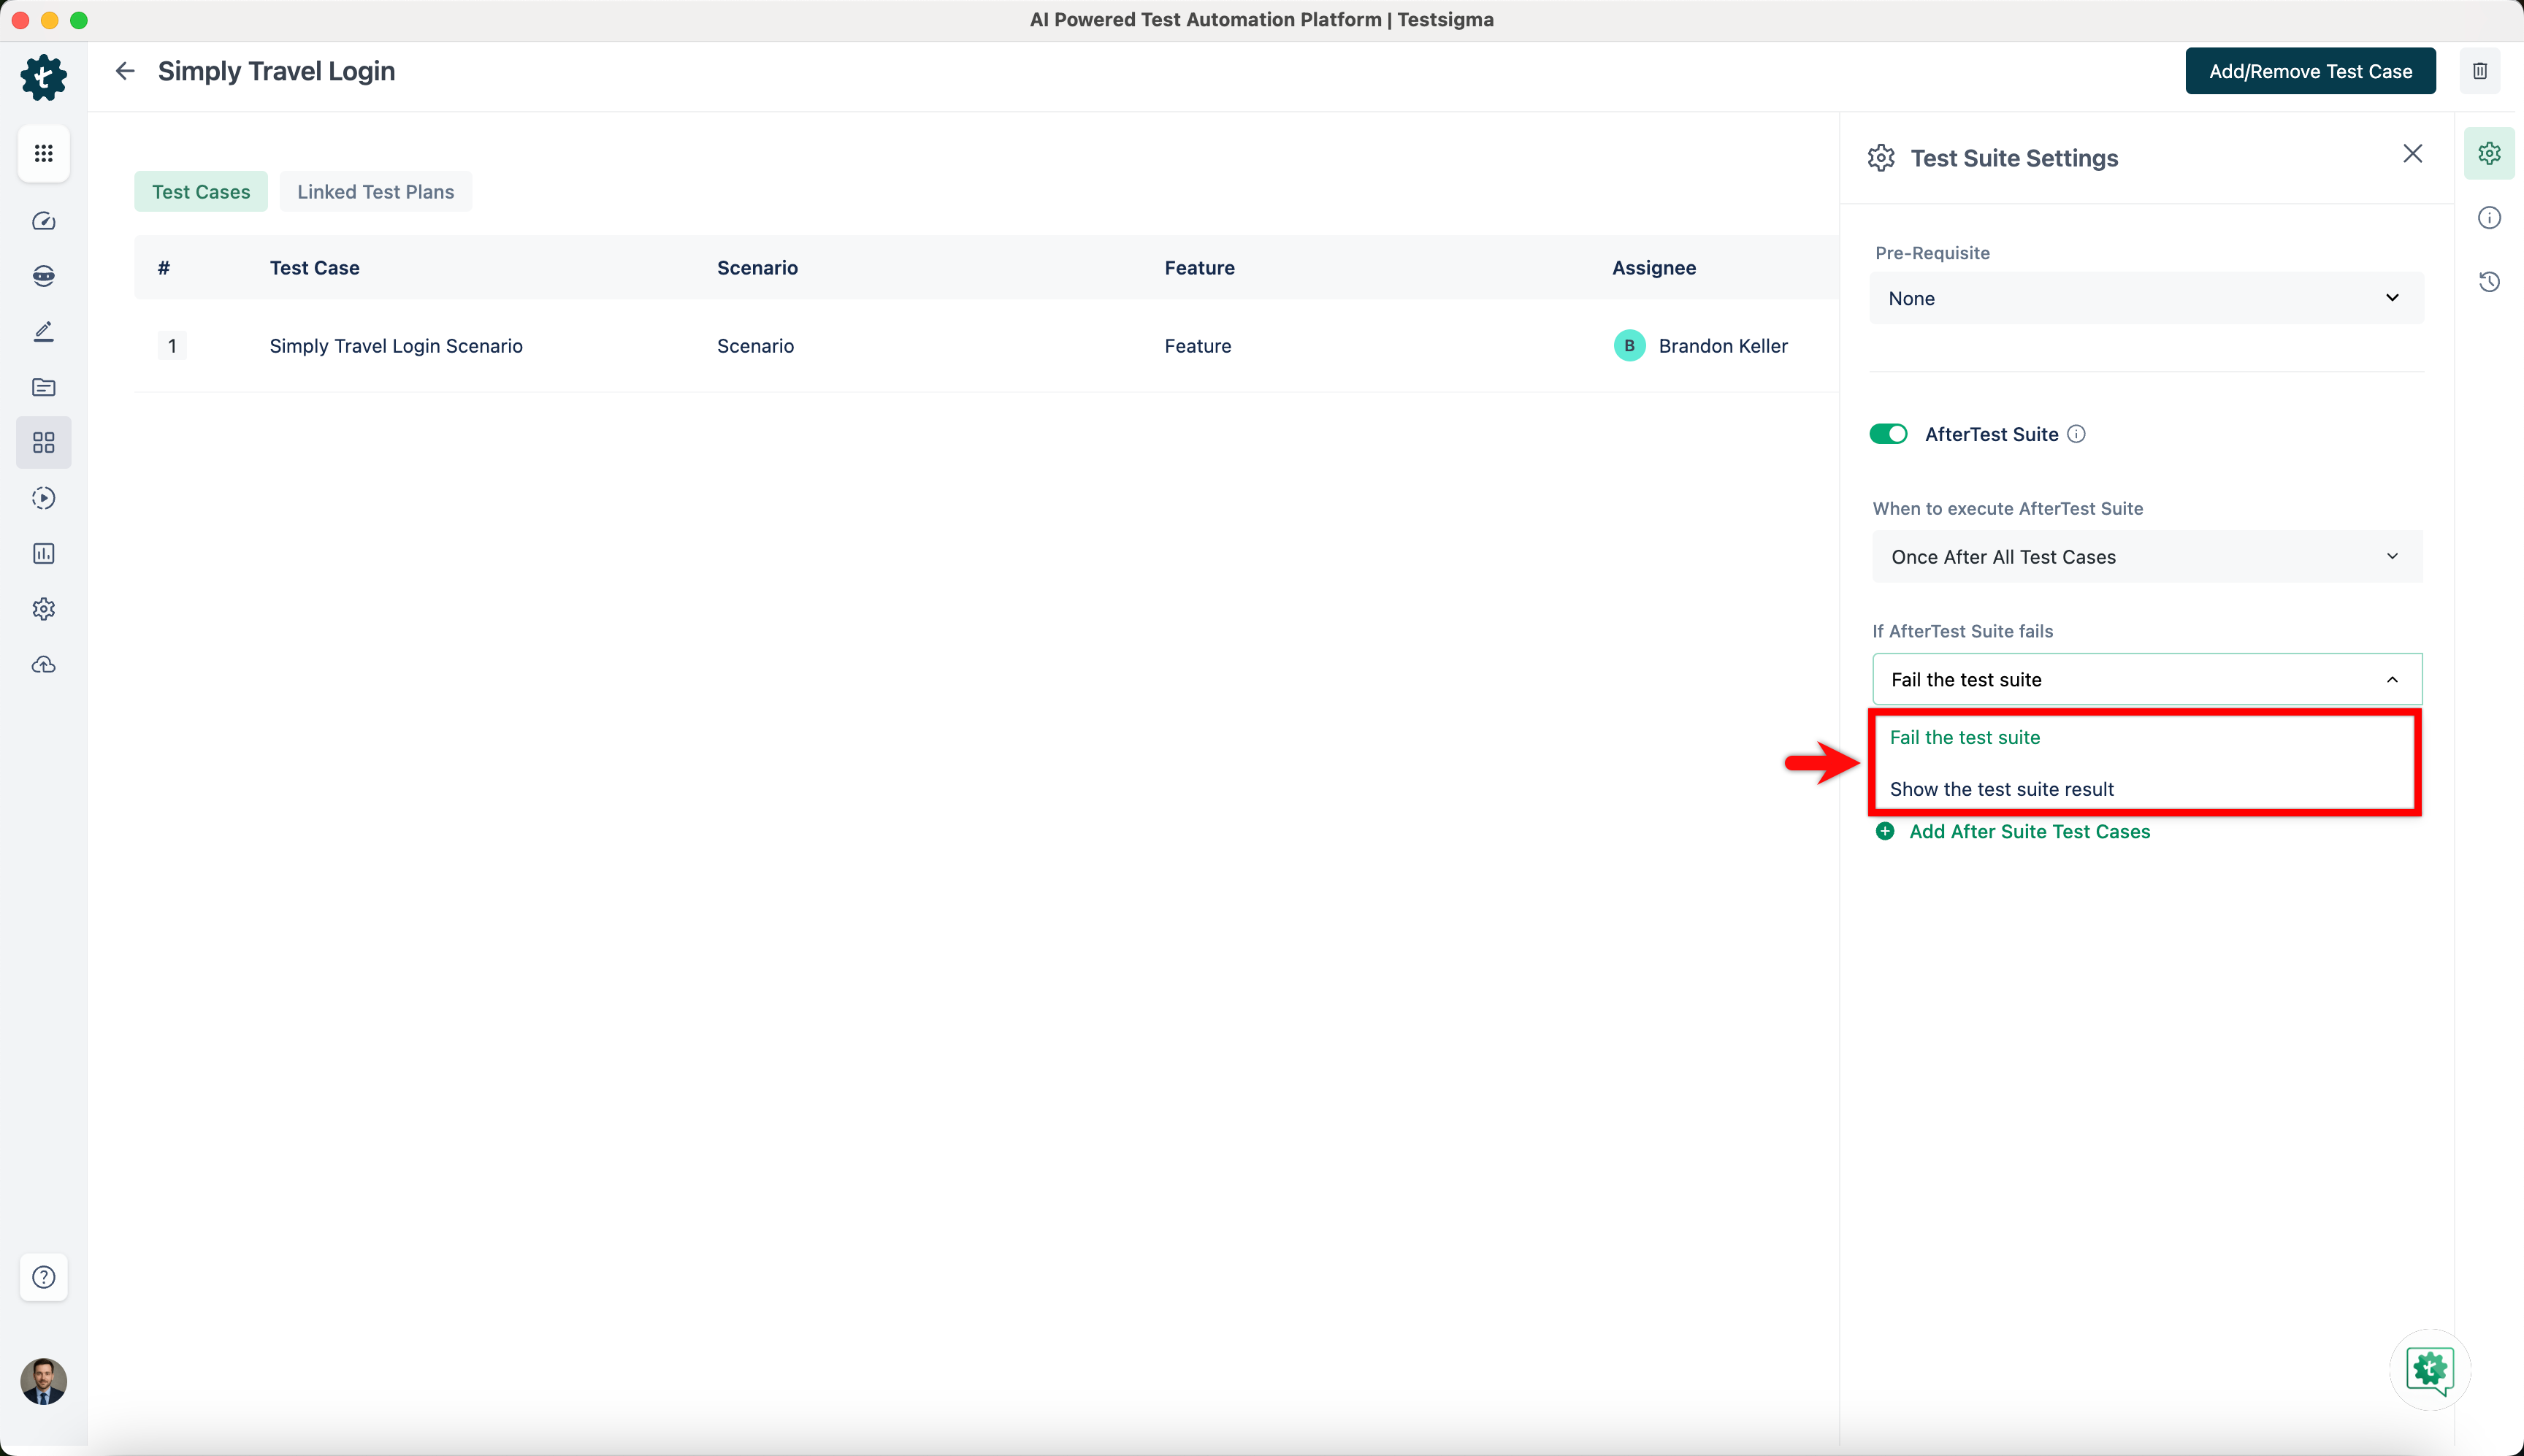Click the info icon next to AfterTest Suite
This screenshot has width=2524, height=1456.
(x=2076, y=434)
